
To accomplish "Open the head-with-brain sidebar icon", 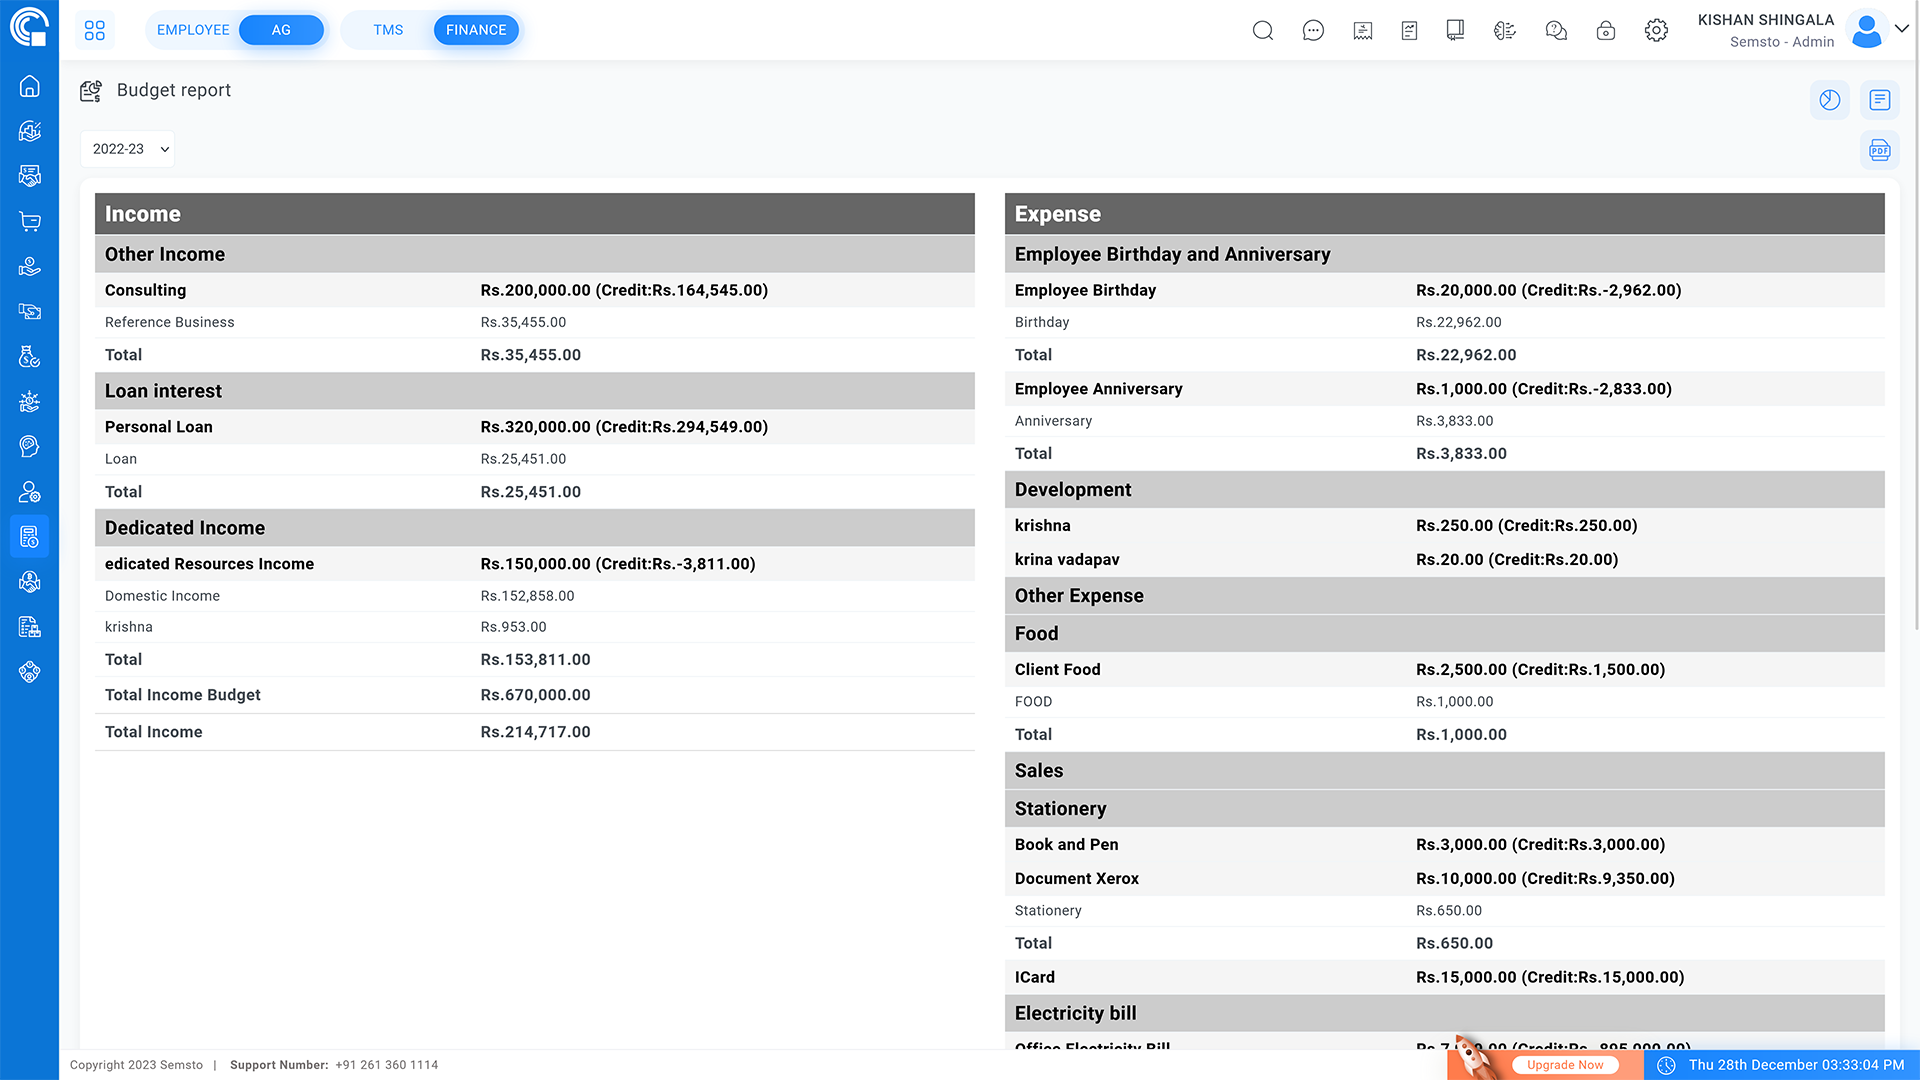I will tap(30, 446).
